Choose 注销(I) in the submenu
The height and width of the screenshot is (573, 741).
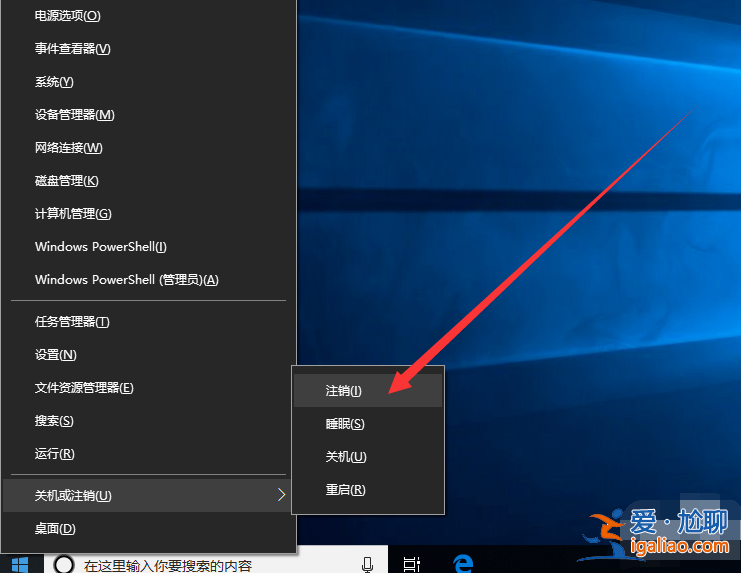click(368, 391)
